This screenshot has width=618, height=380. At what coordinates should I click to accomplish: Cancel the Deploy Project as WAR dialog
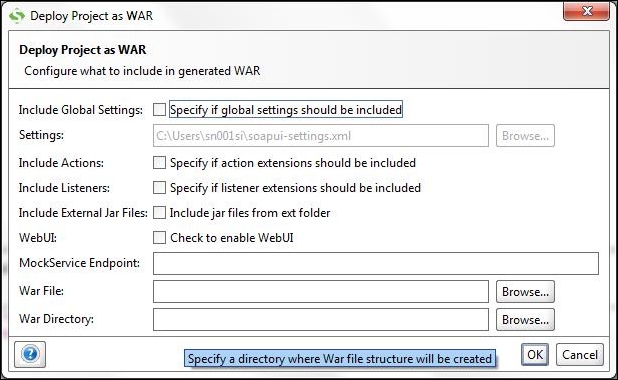point(580,354)
